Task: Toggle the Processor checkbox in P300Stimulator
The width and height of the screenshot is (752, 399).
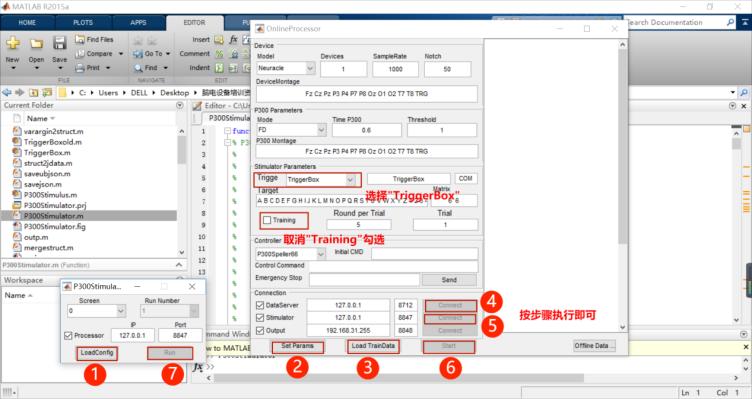Action: 68,335
